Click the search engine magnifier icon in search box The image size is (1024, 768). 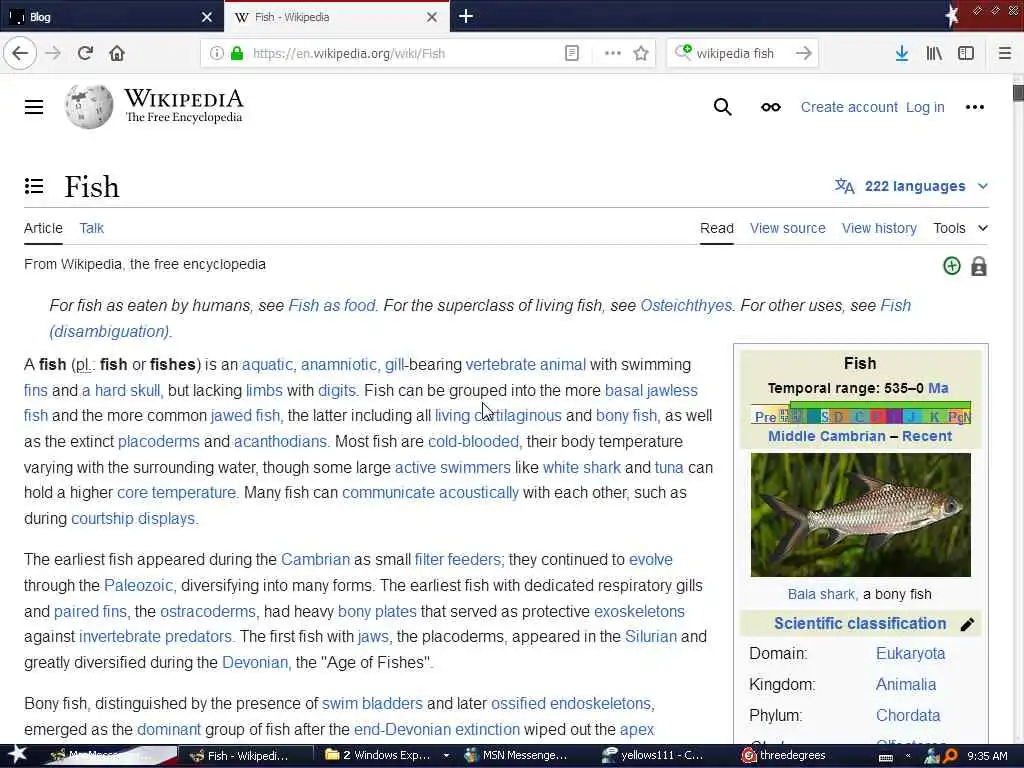point(683,52)
